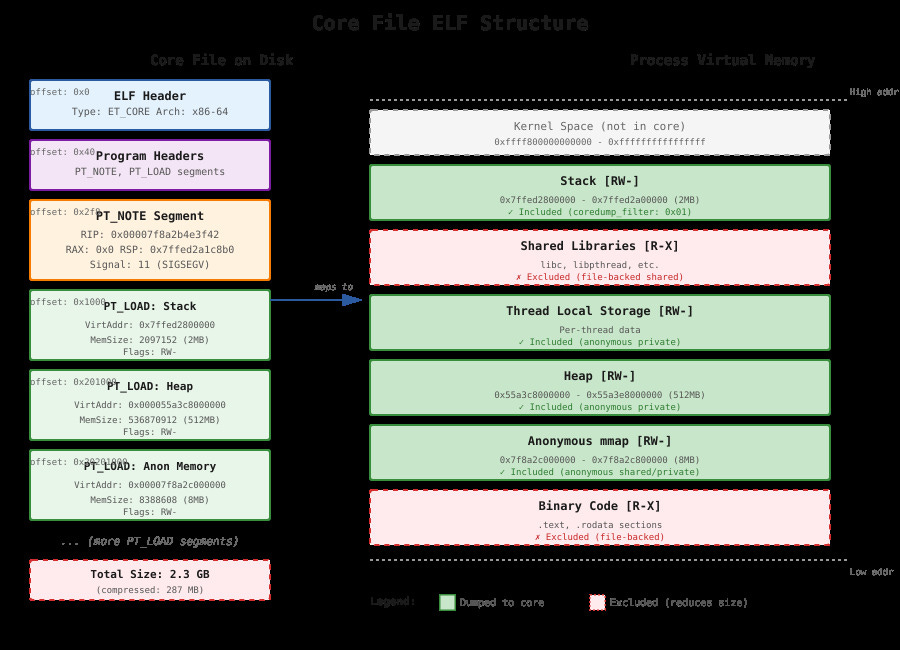
Task: Click 'Flags: RW-' in the Stack segment
Action: pos(150,351)
